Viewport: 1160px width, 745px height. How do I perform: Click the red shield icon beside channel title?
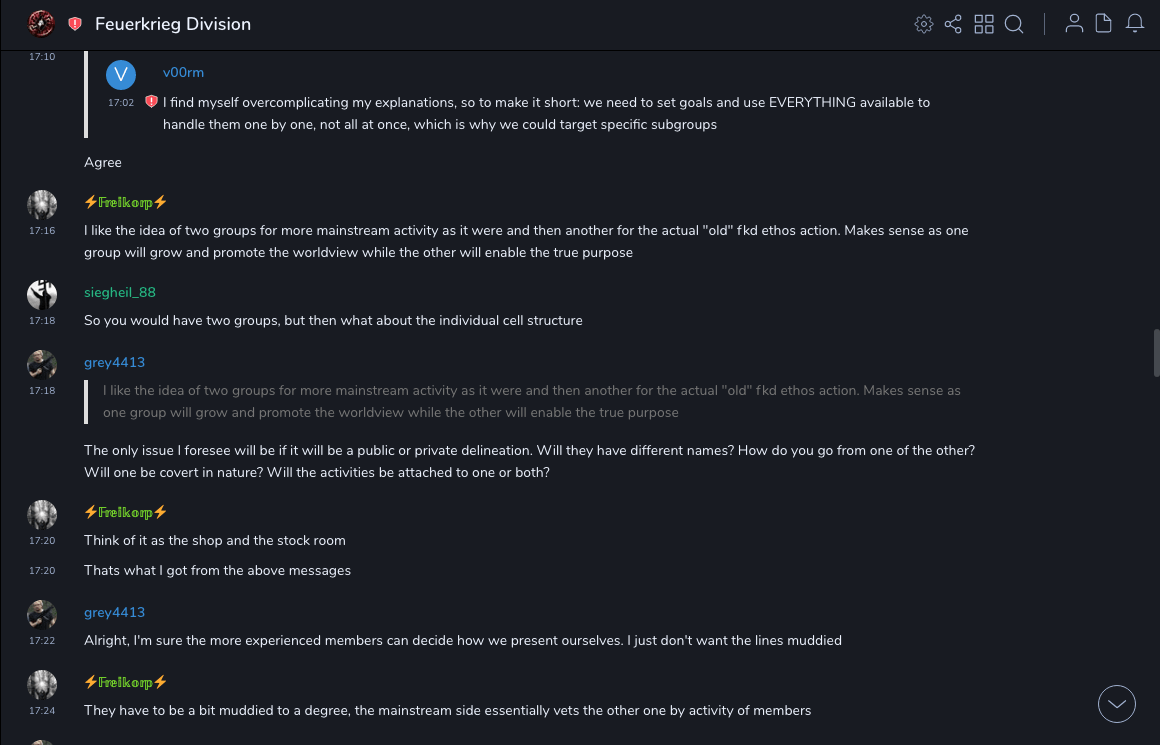pyautogui.click(x=75, y=24)
